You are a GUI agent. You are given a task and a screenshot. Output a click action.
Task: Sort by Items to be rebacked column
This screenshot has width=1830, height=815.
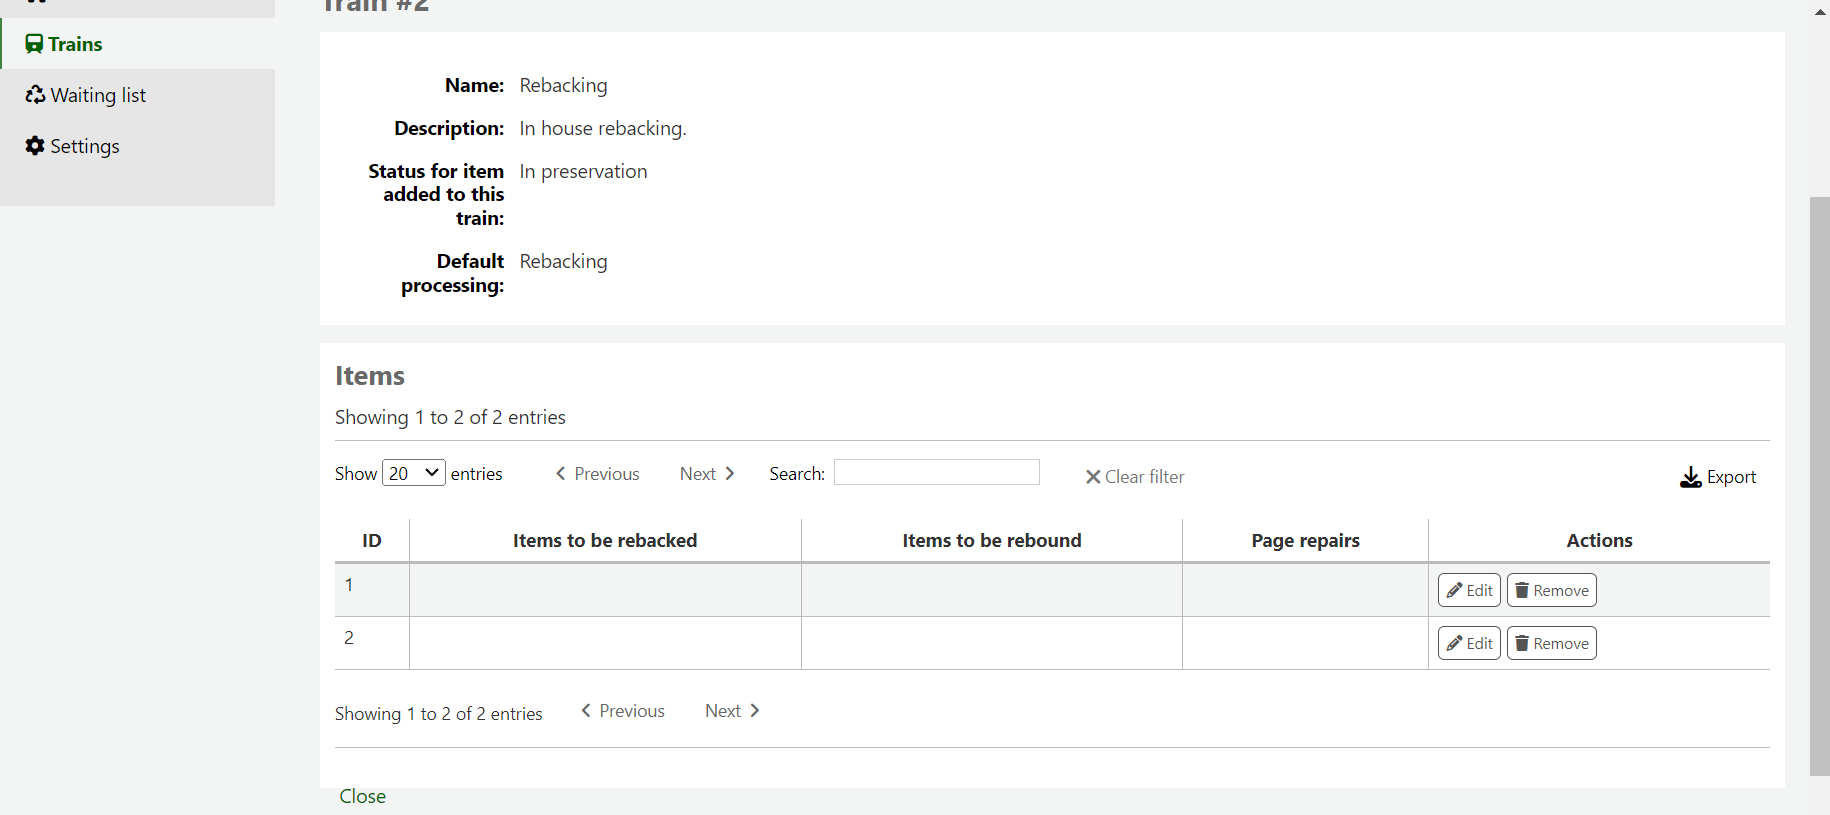pyautogui.click(x=605, y=540)
